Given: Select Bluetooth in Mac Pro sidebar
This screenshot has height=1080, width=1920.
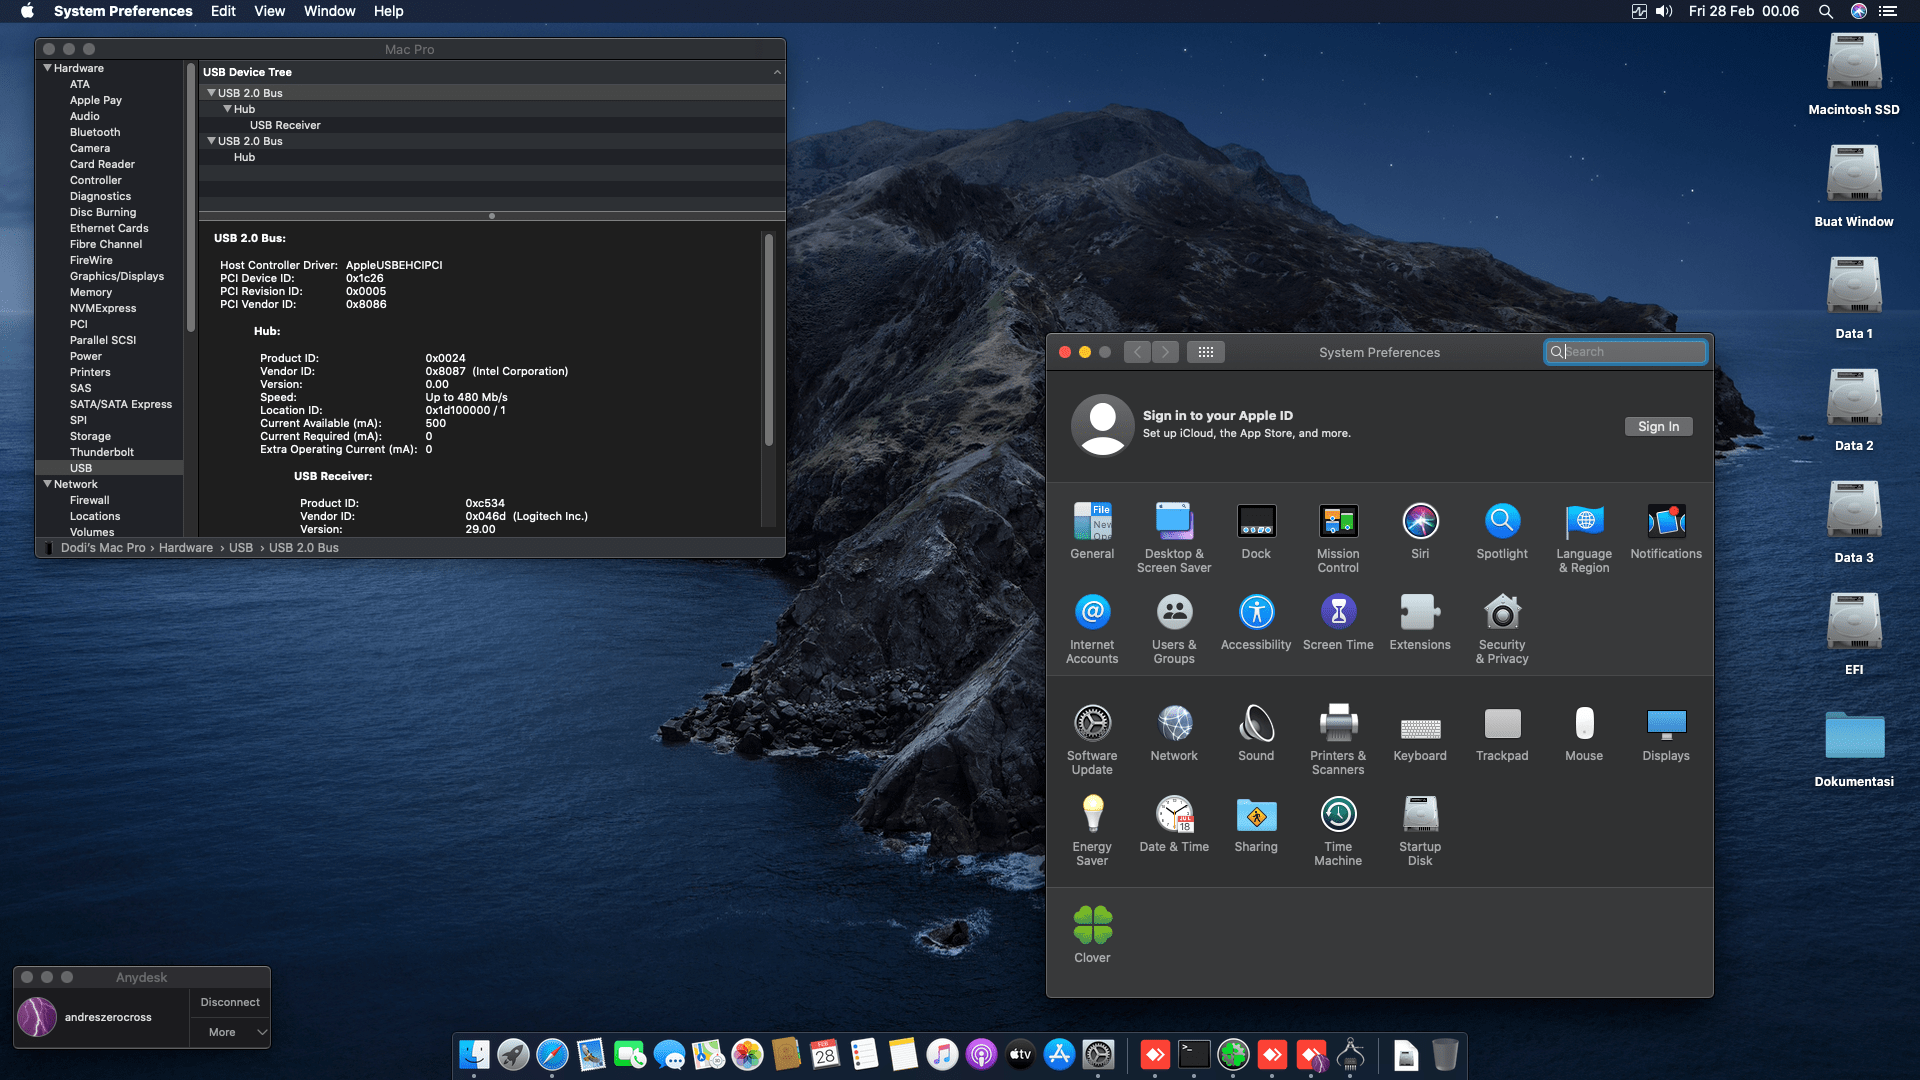Looking at the screenshot, I should click(x=95, y=132).
